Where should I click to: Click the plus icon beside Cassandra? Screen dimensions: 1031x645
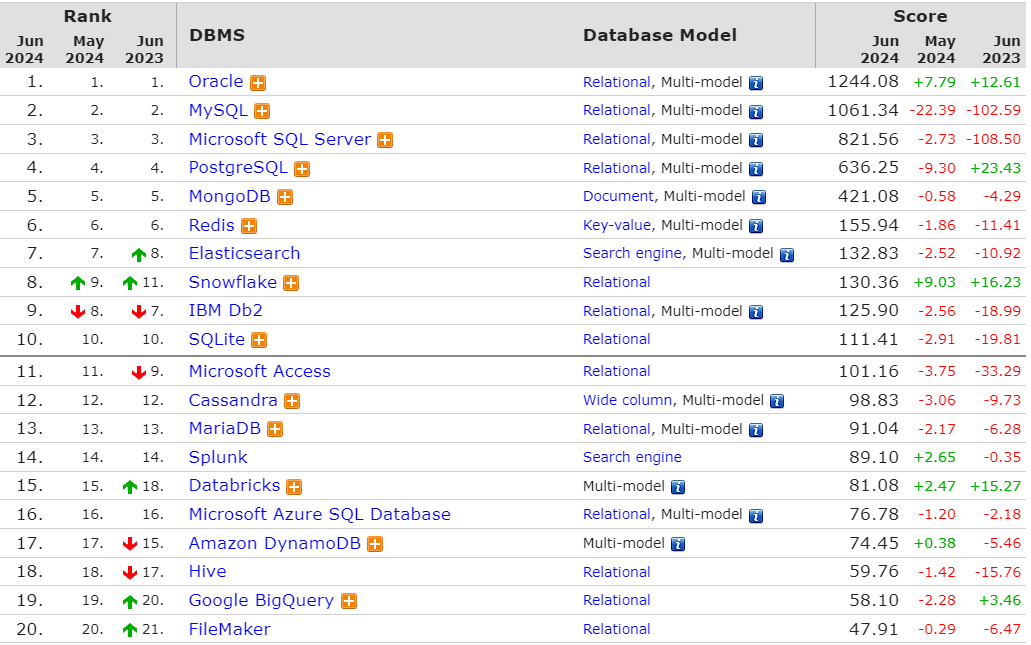click(292, 401)
